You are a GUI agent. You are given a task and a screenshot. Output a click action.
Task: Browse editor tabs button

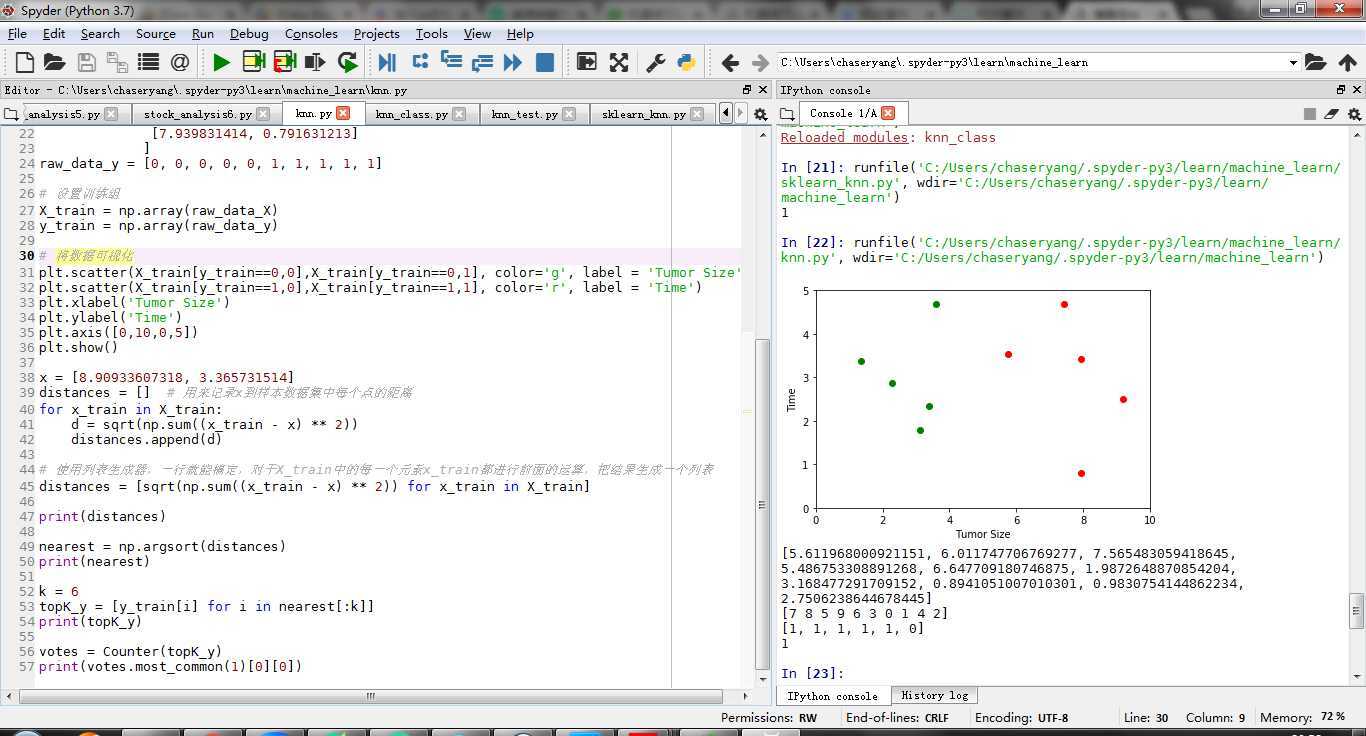point(11,114)
